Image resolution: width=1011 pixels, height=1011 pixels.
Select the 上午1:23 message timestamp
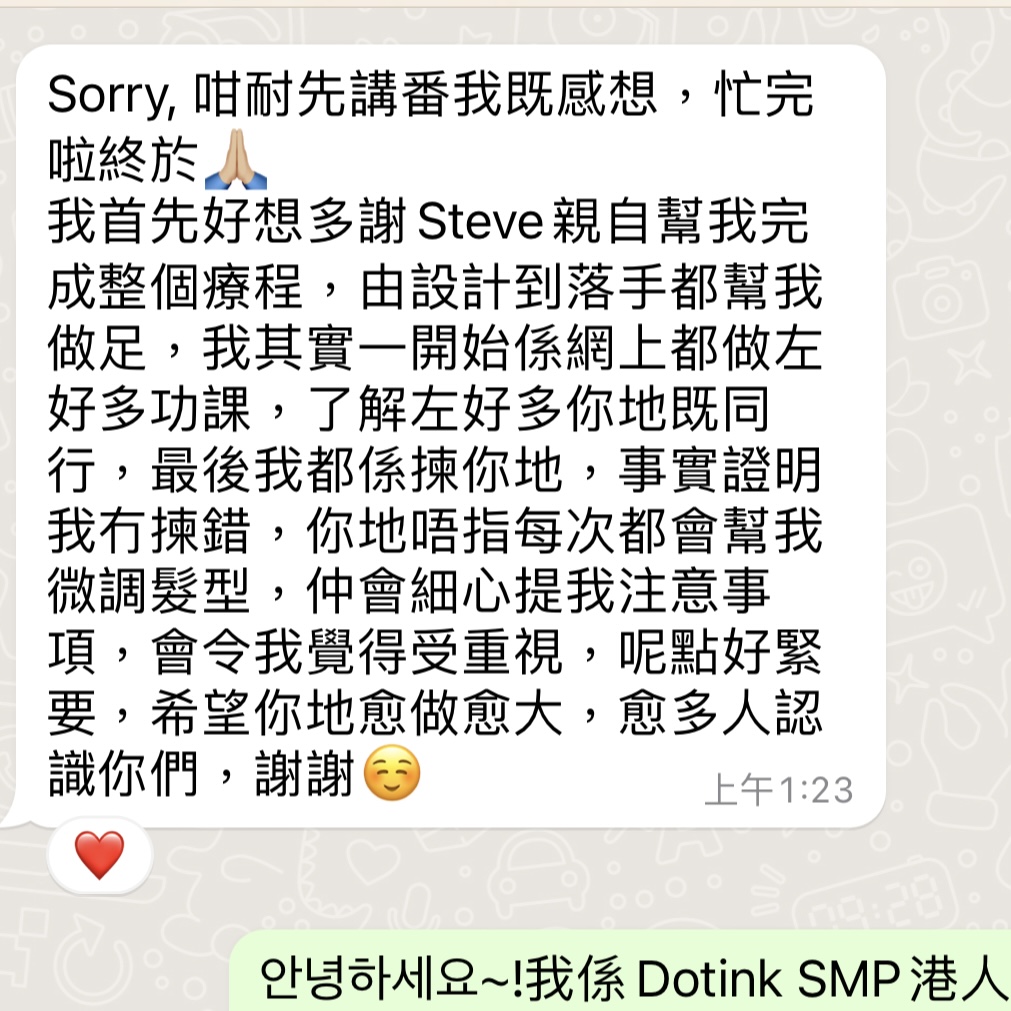click(x=779, y=790)
